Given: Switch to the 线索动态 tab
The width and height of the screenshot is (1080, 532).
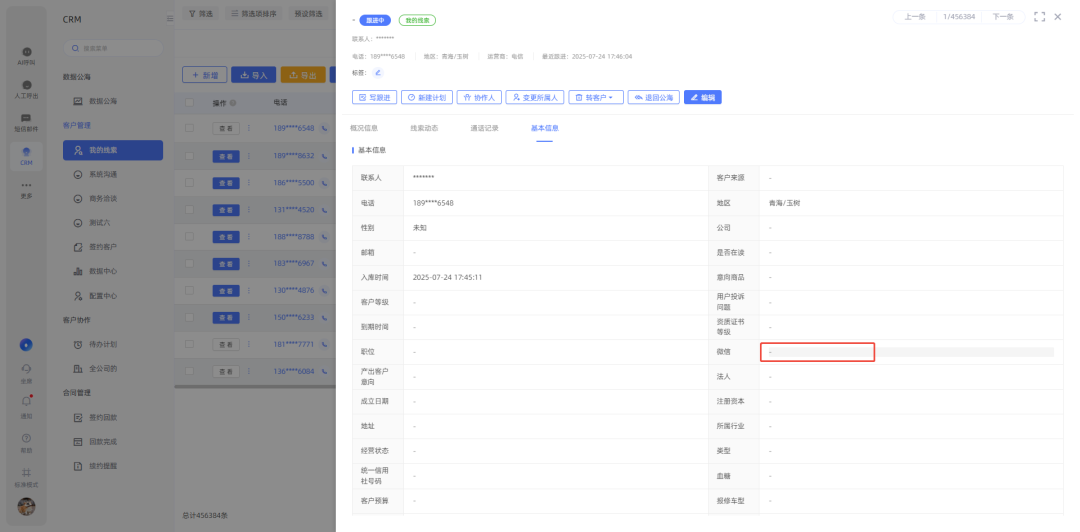Looking at the screenshot, I should [424, 128].
